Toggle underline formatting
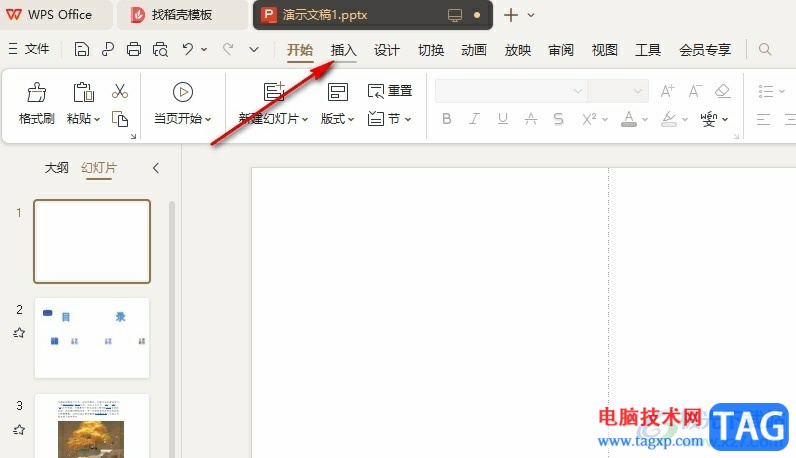Viewport: 796px width, 458px height. 503,119
